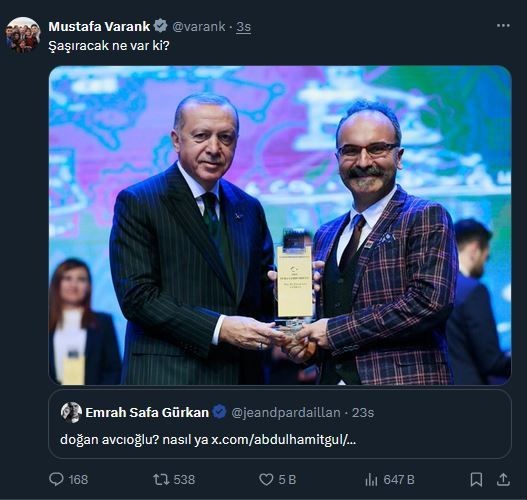Viewport: 527px width, 500px height.
Task: Like the tweet with the heart icon
Action: 266,480
